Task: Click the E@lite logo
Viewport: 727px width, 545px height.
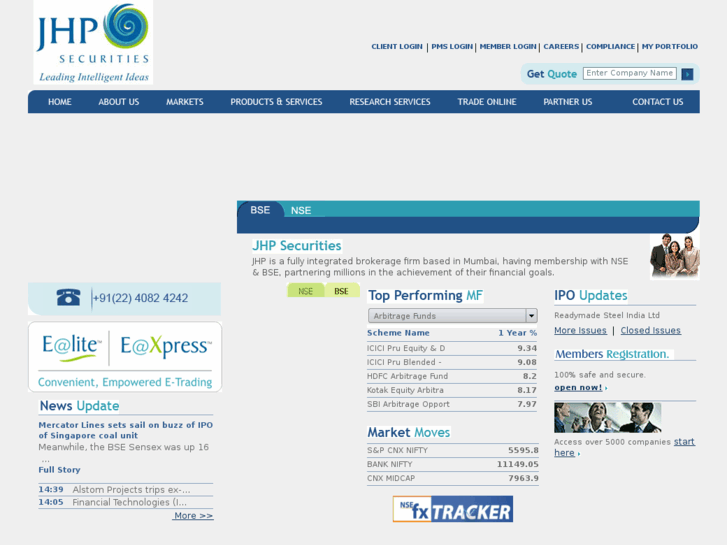Action: (71, 347)
